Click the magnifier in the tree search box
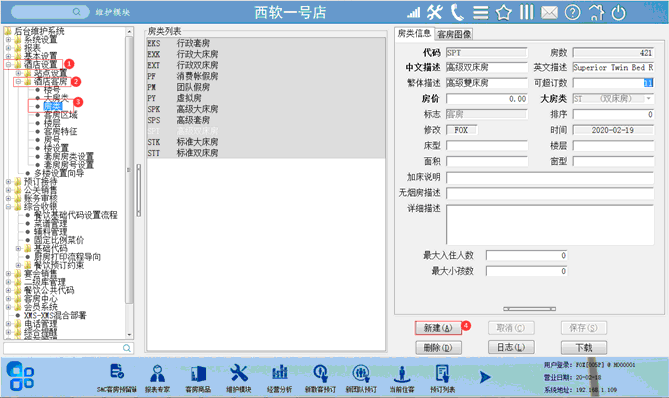This screenshot has width=669, height=398. [127, 348]
